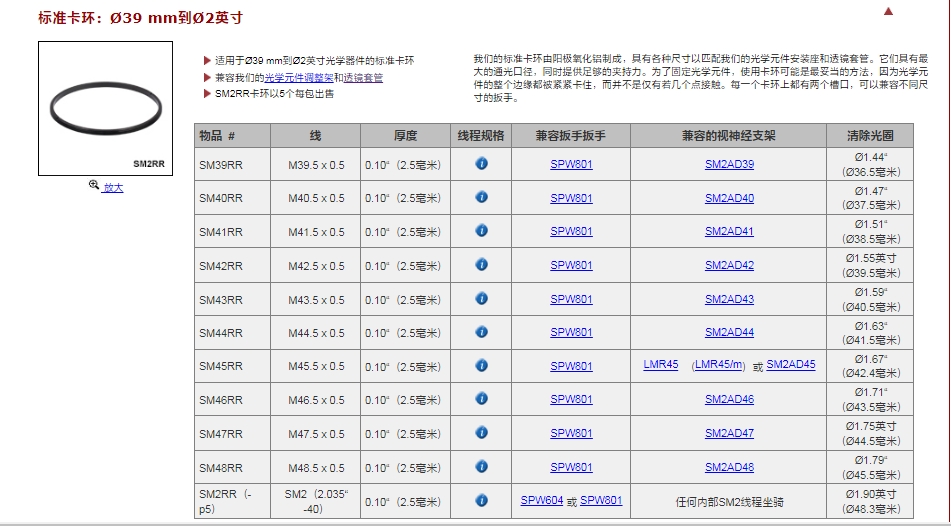Click the SM2RR retaining ring product image
Image resolution: width=951 pixels, height=526 pixels.
106,109
